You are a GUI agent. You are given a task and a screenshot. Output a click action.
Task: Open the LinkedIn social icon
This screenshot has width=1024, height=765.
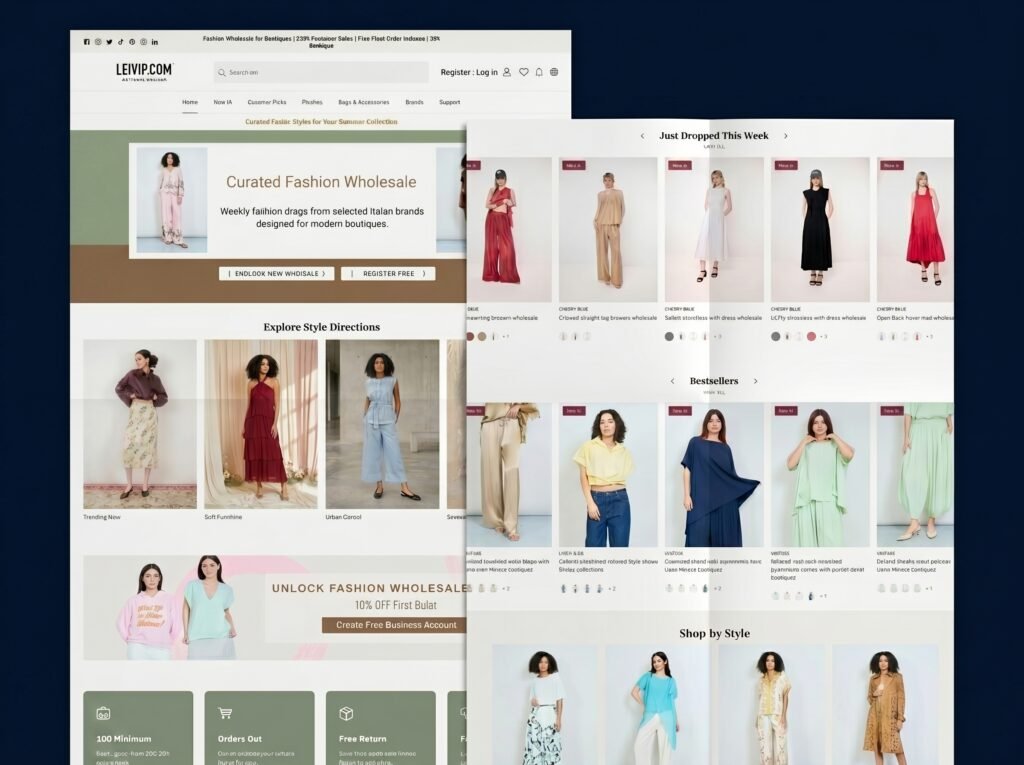pyautogui.click(x=155, y=42)
